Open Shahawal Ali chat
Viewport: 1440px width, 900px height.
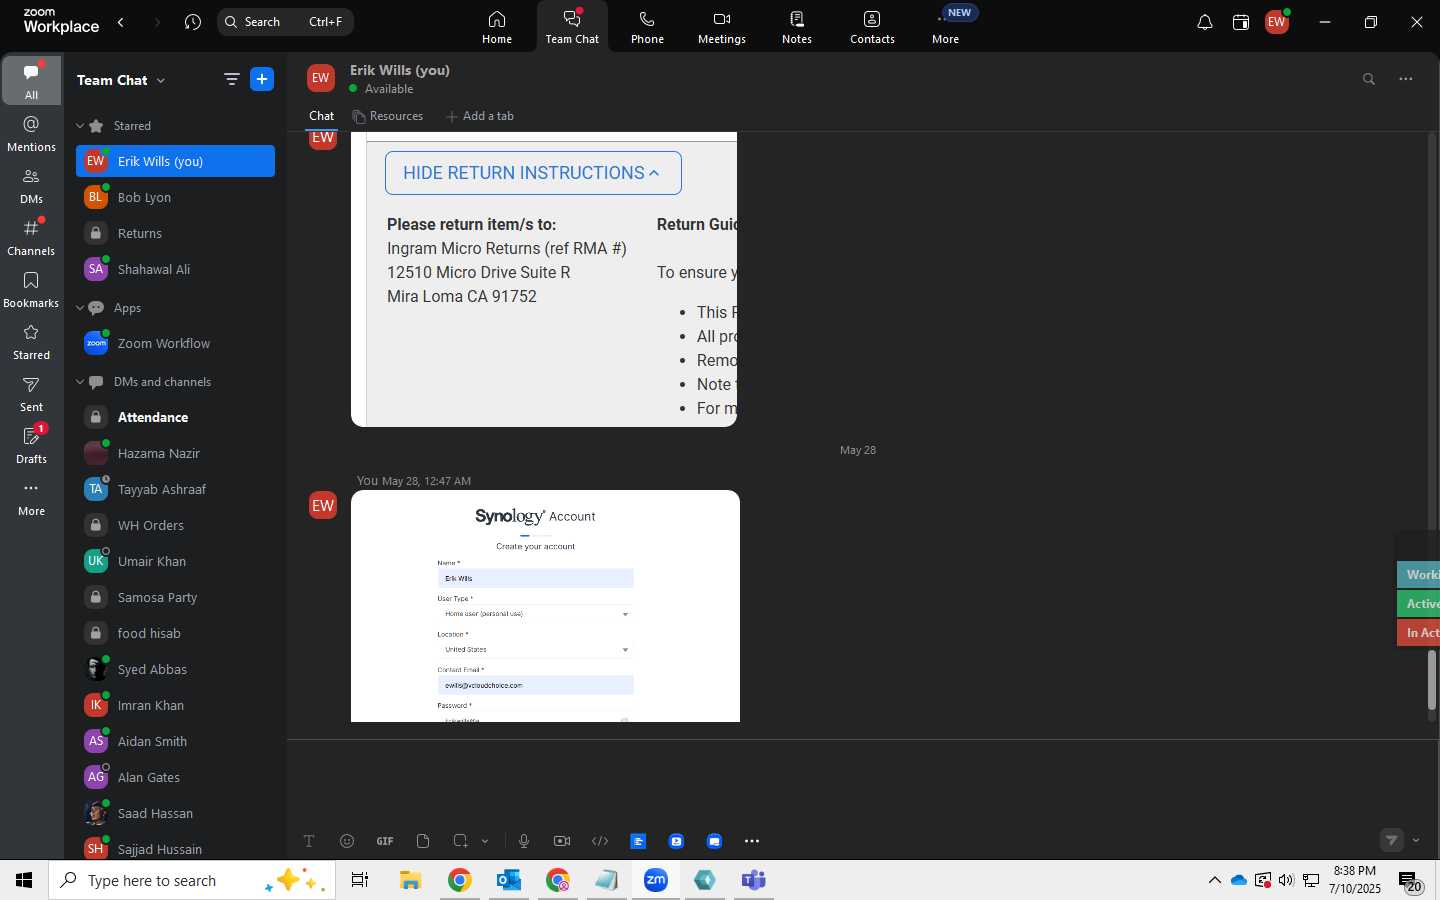(175, 269)
